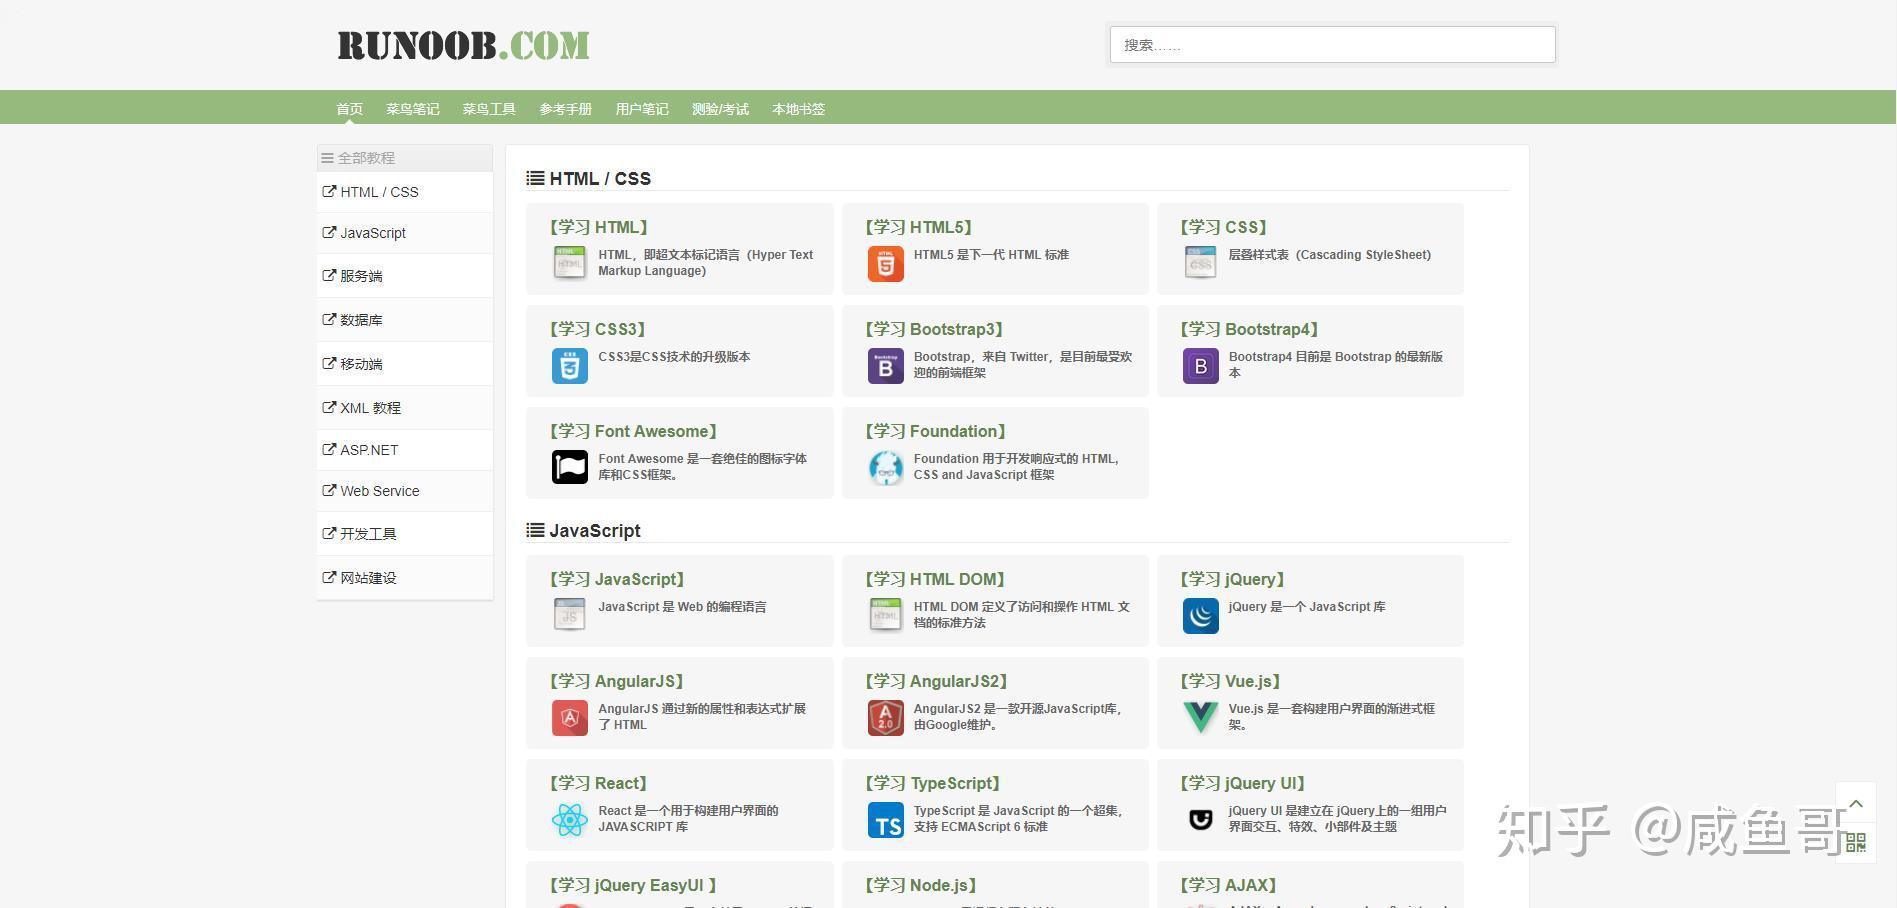The image size is (1897, 908).
Task: Open the 【学习 AngularJS2】 title link
Action: [936, 681]
